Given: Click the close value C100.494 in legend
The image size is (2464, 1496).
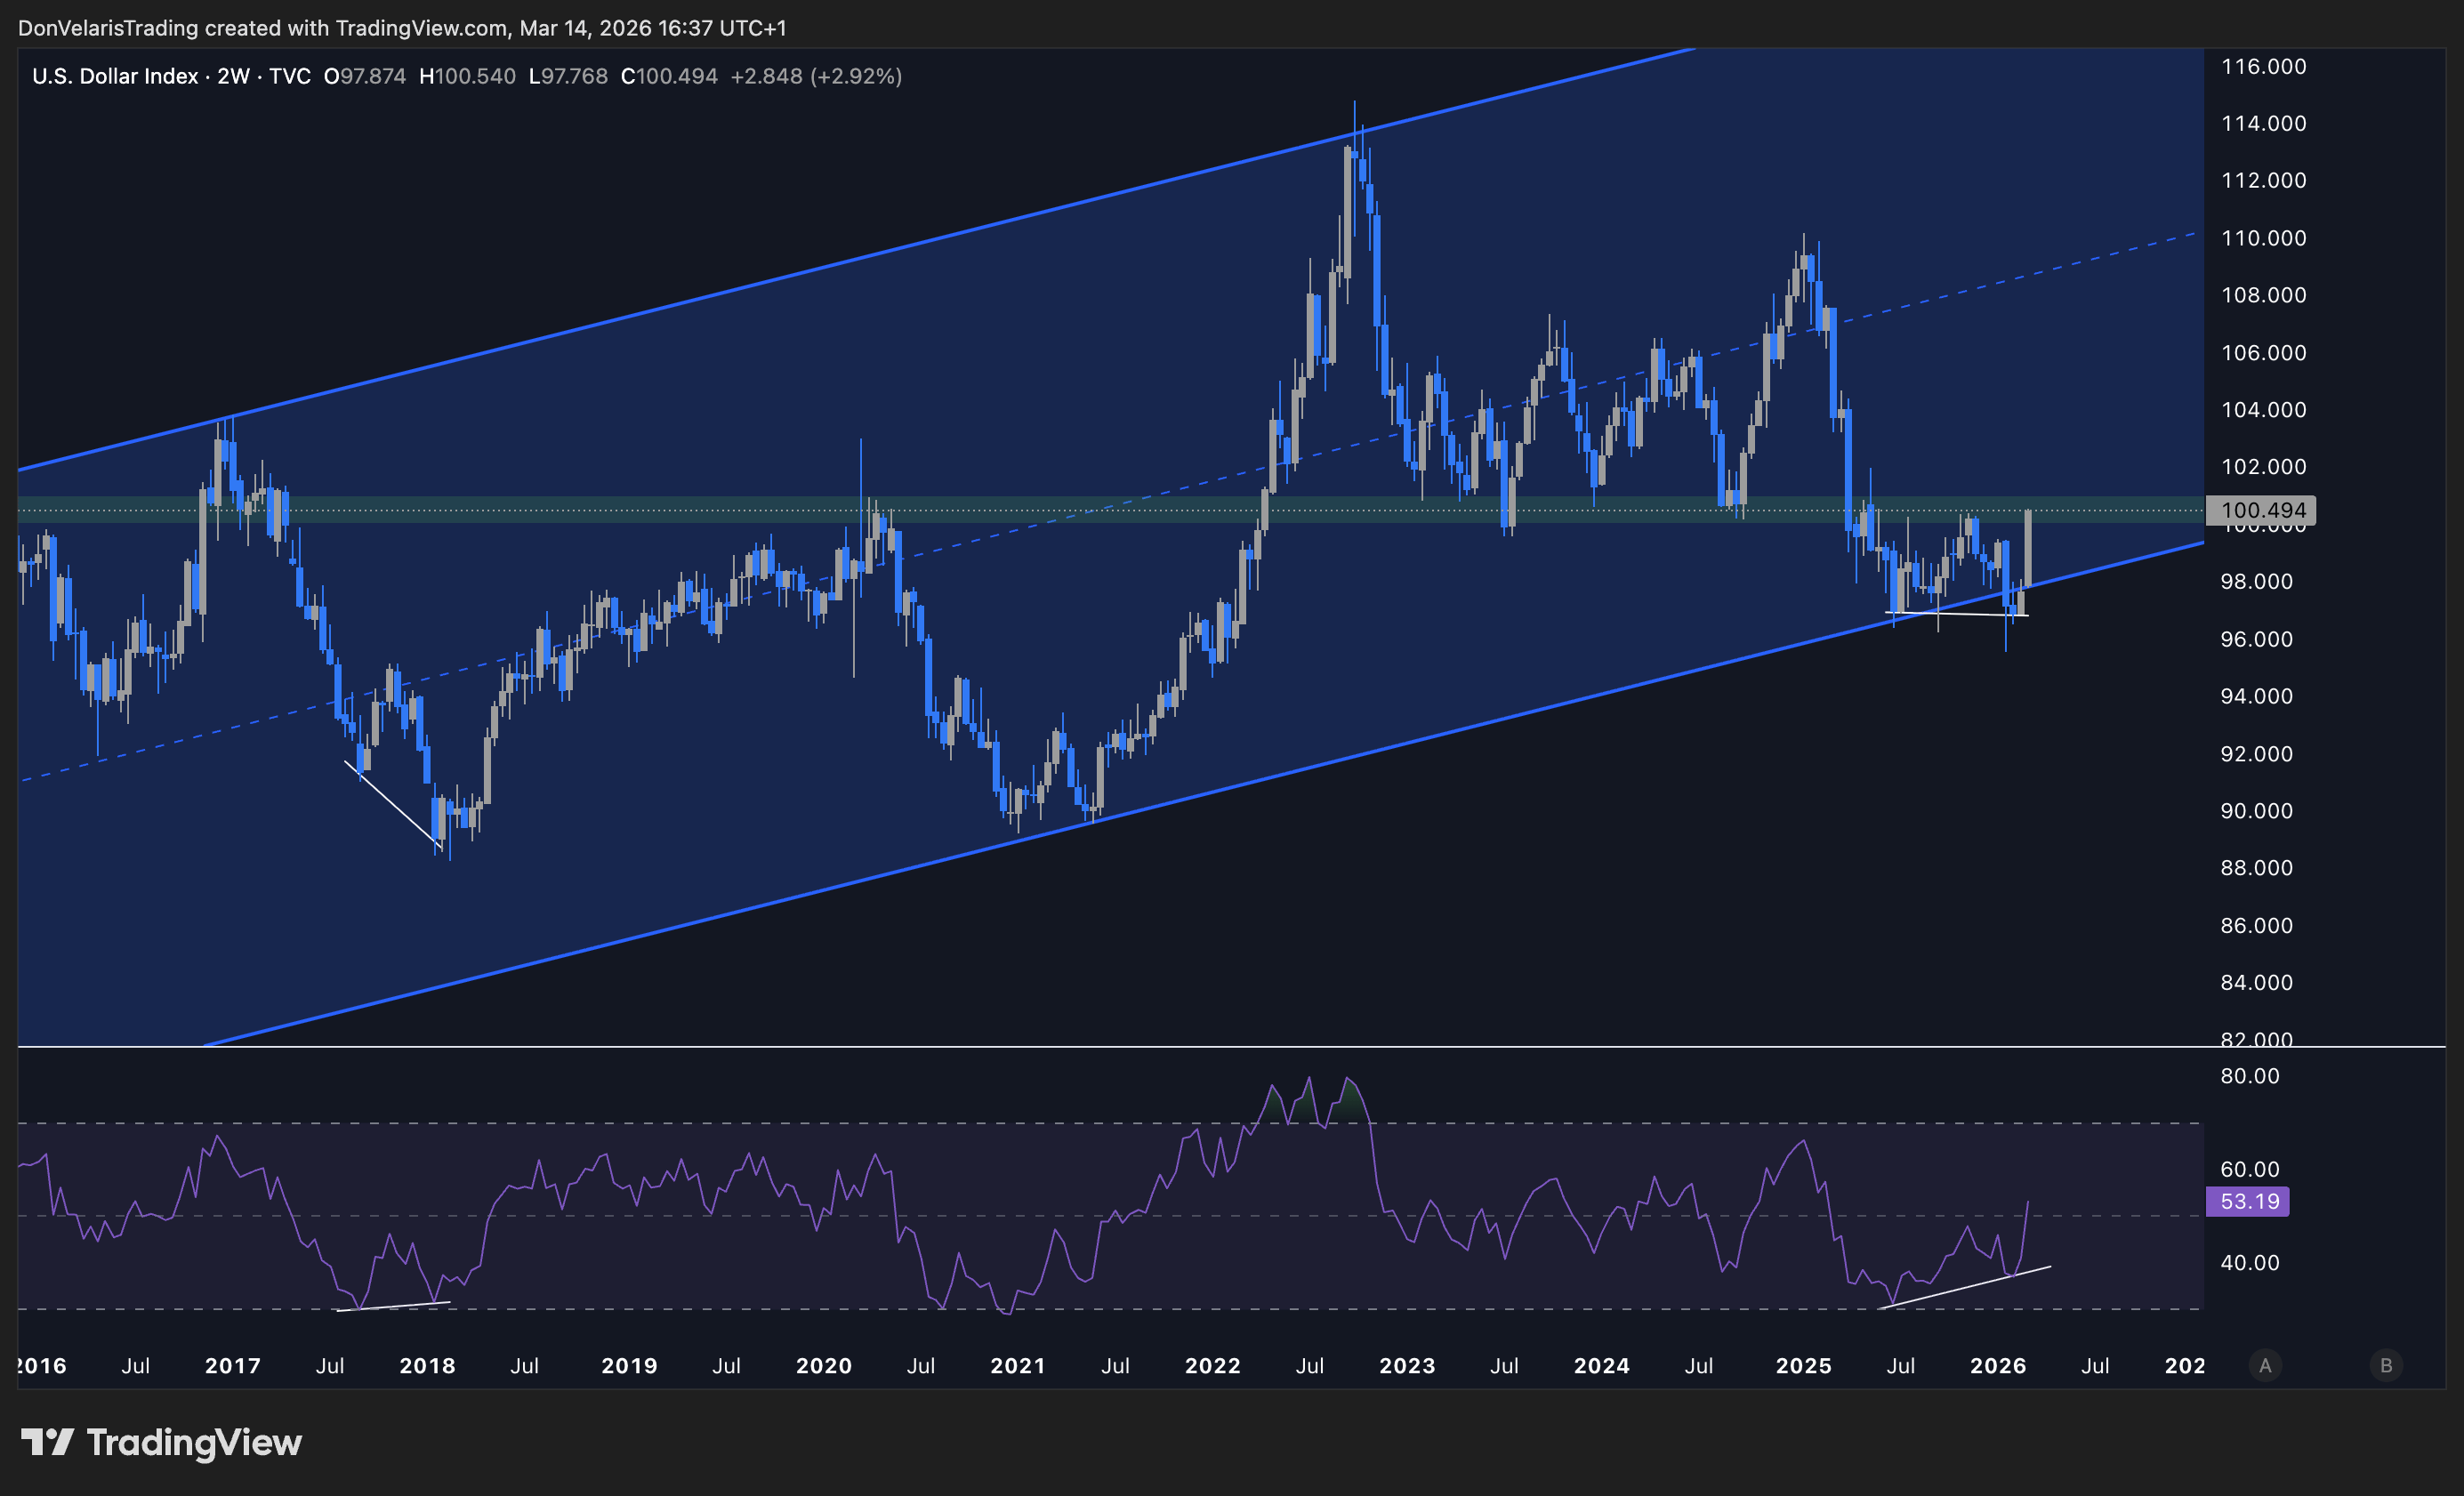Looking at the screenshot, I should tap(669, 76).
